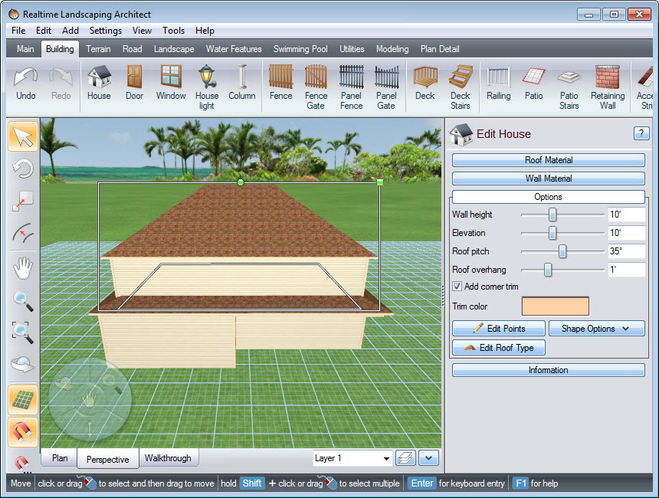Select the pan hand tool
The image size is (659, 498).
click(23, 268)
